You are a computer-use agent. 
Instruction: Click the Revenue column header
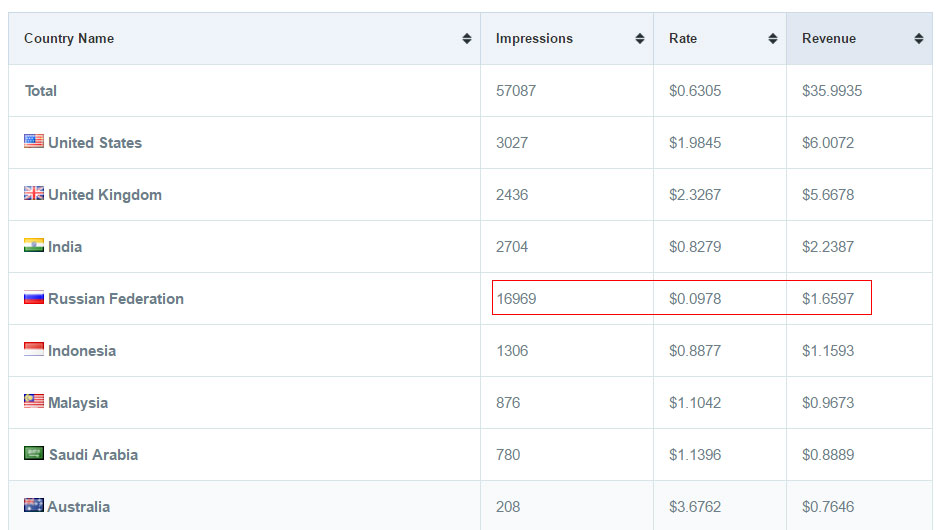coord(829,39)
